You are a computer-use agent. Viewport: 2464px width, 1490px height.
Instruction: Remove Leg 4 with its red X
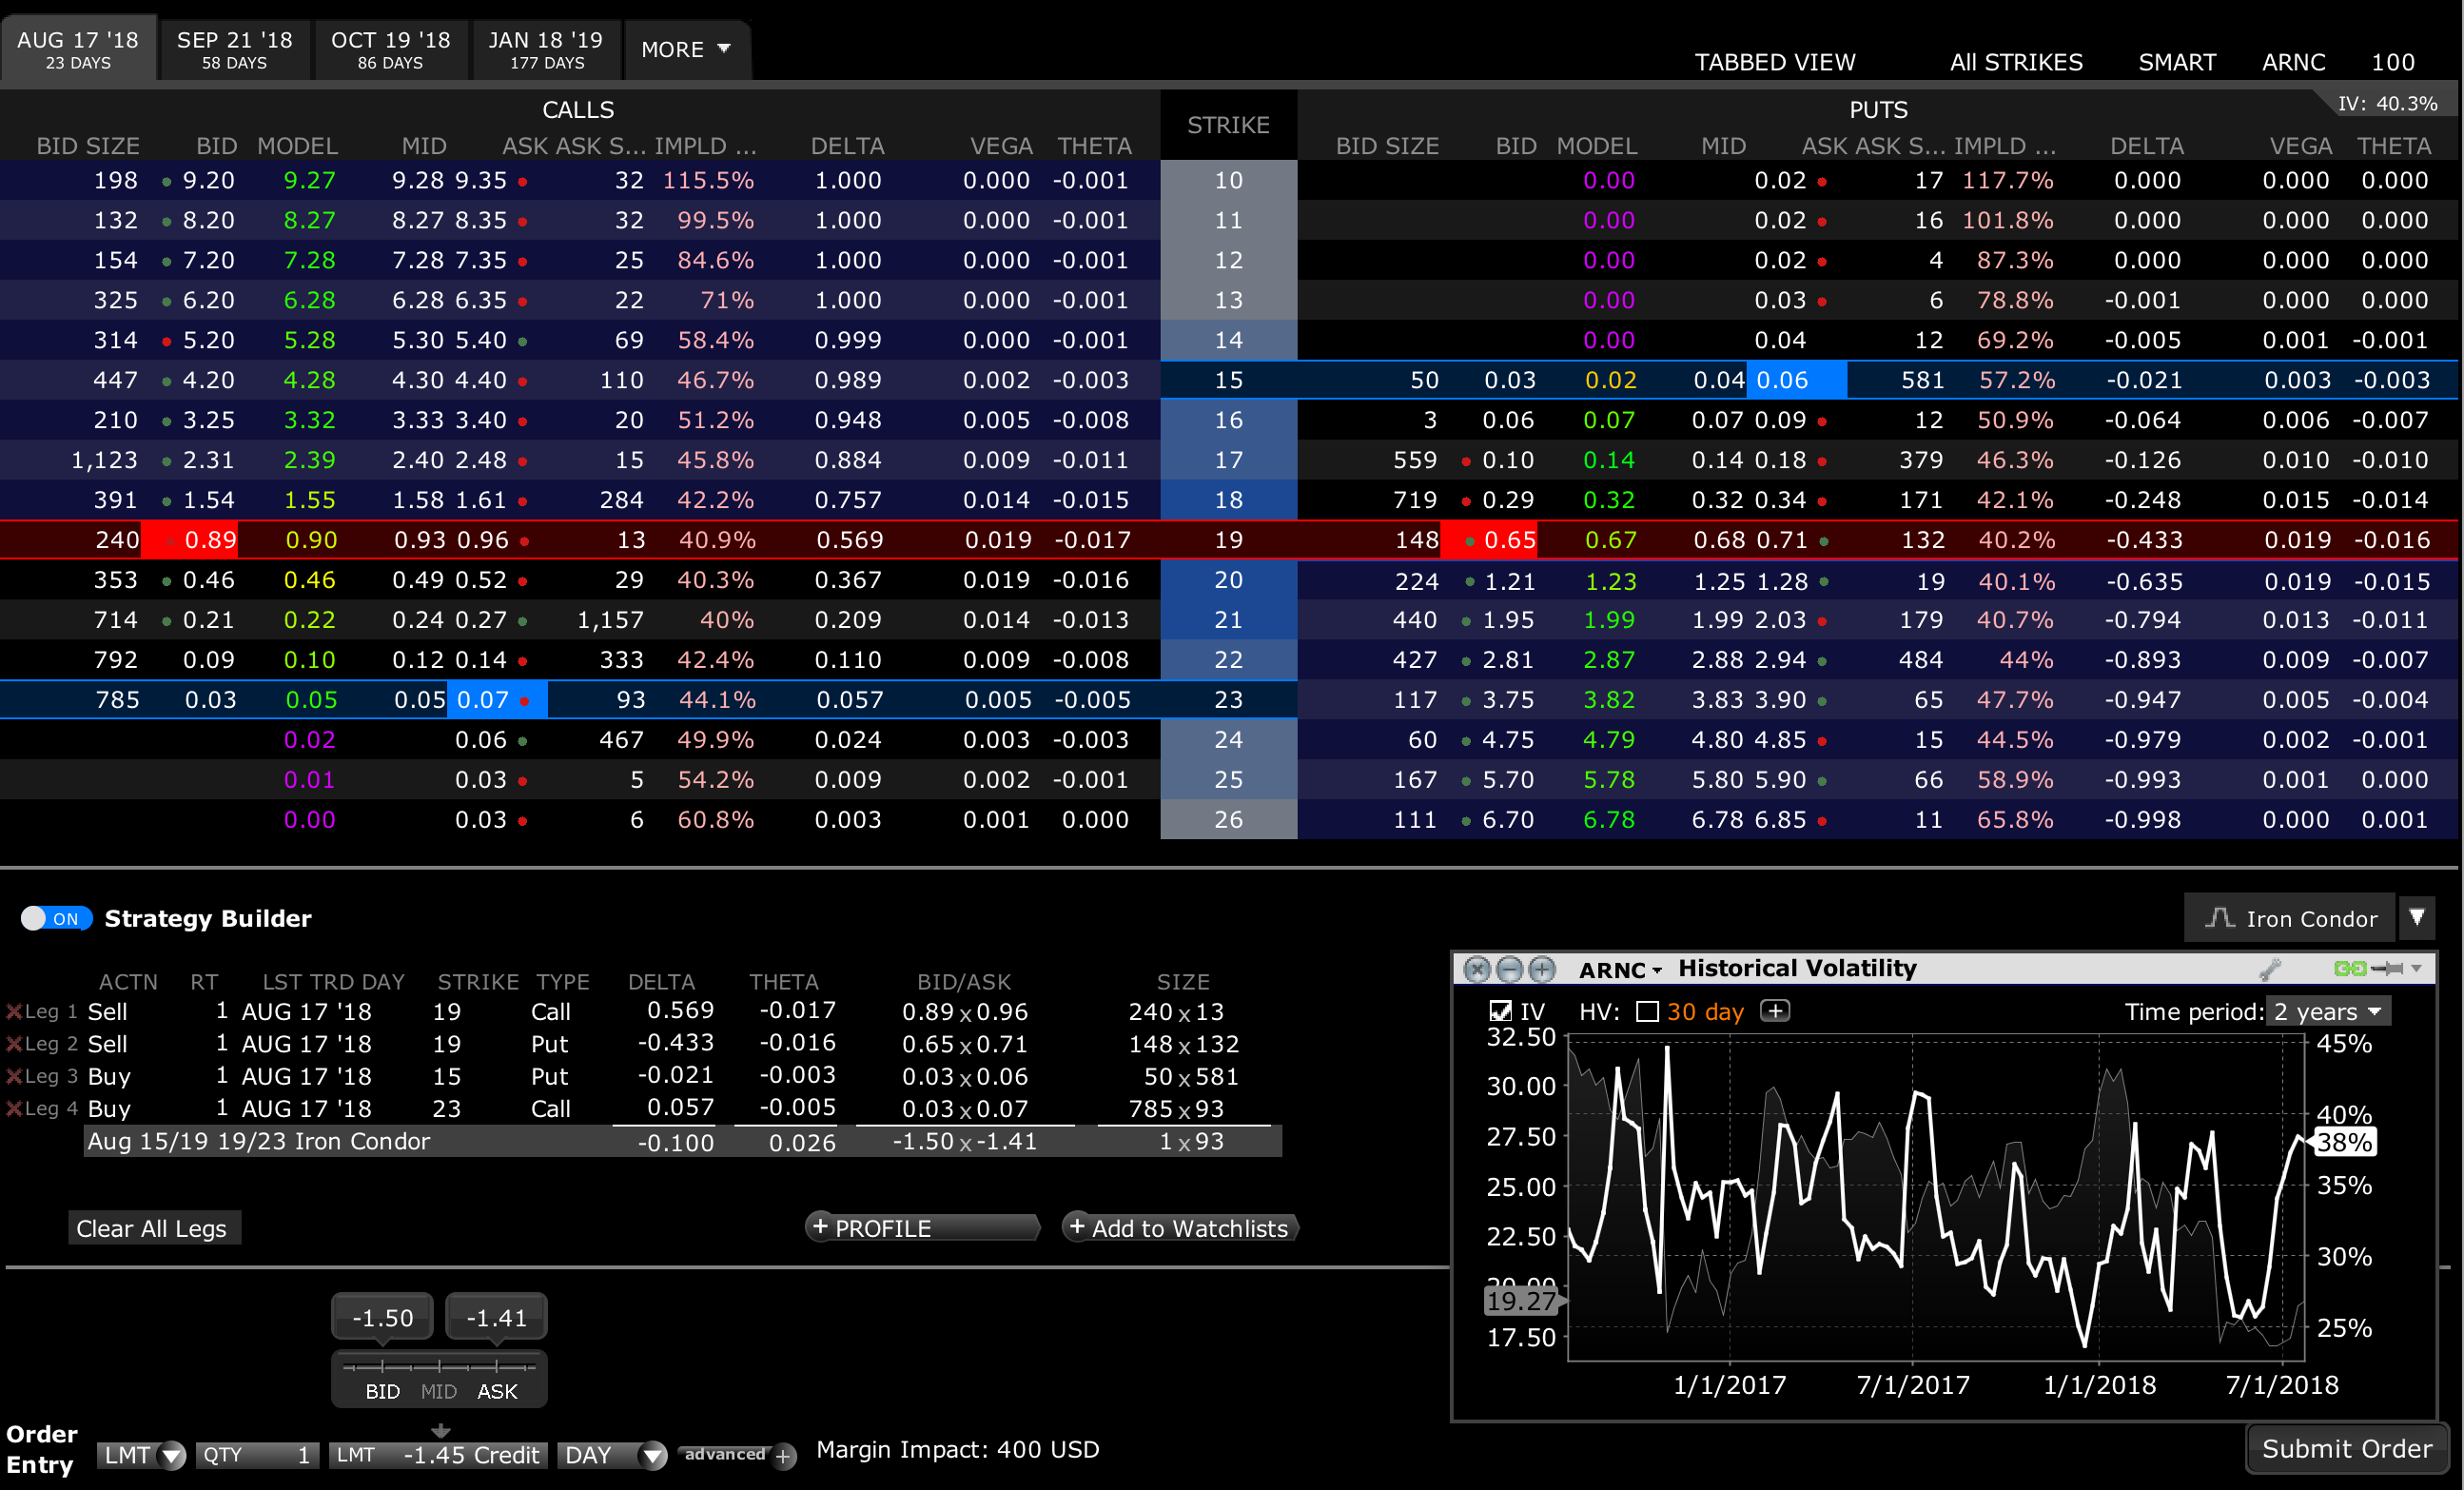14,1108
